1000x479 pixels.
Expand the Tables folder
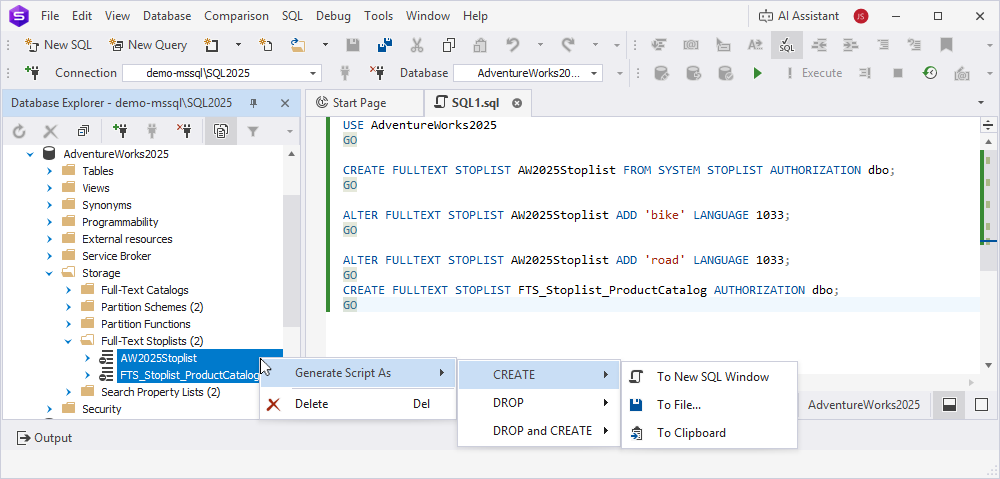pyautogui.click(x=49, y=171)
